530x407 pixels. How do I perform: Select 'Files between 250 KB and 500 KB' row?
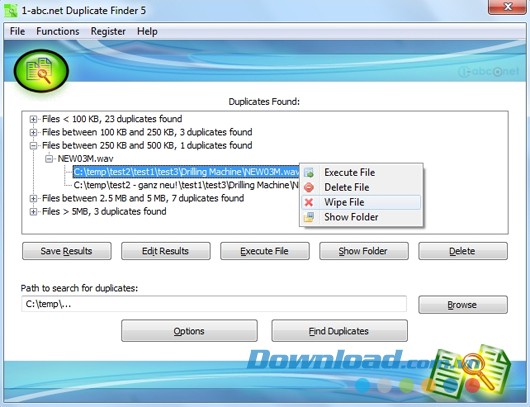coord(147,146)
